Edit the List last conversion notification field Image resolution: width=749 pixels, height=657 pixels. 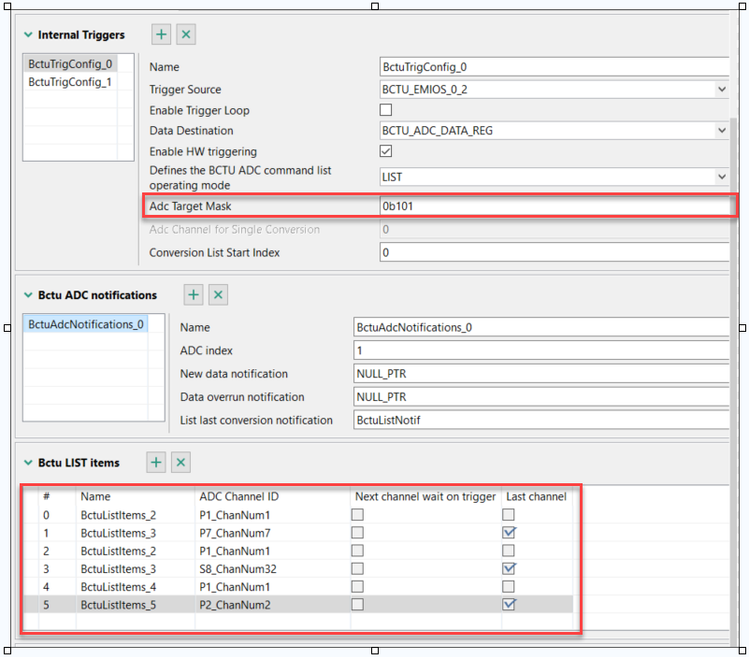[x=541, y=420]
